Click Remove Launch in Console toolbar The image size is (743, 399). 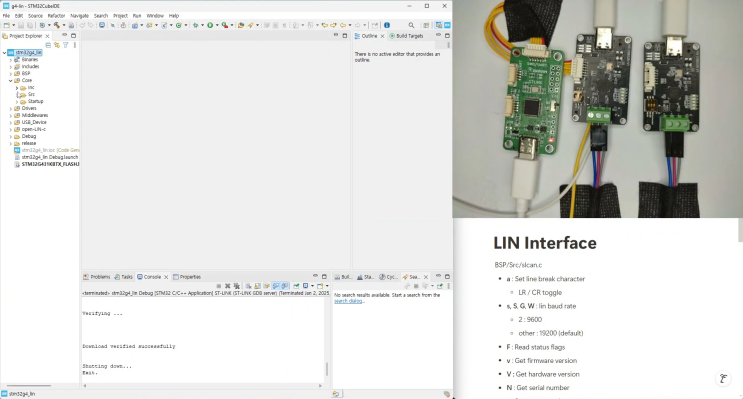(227, 286)
